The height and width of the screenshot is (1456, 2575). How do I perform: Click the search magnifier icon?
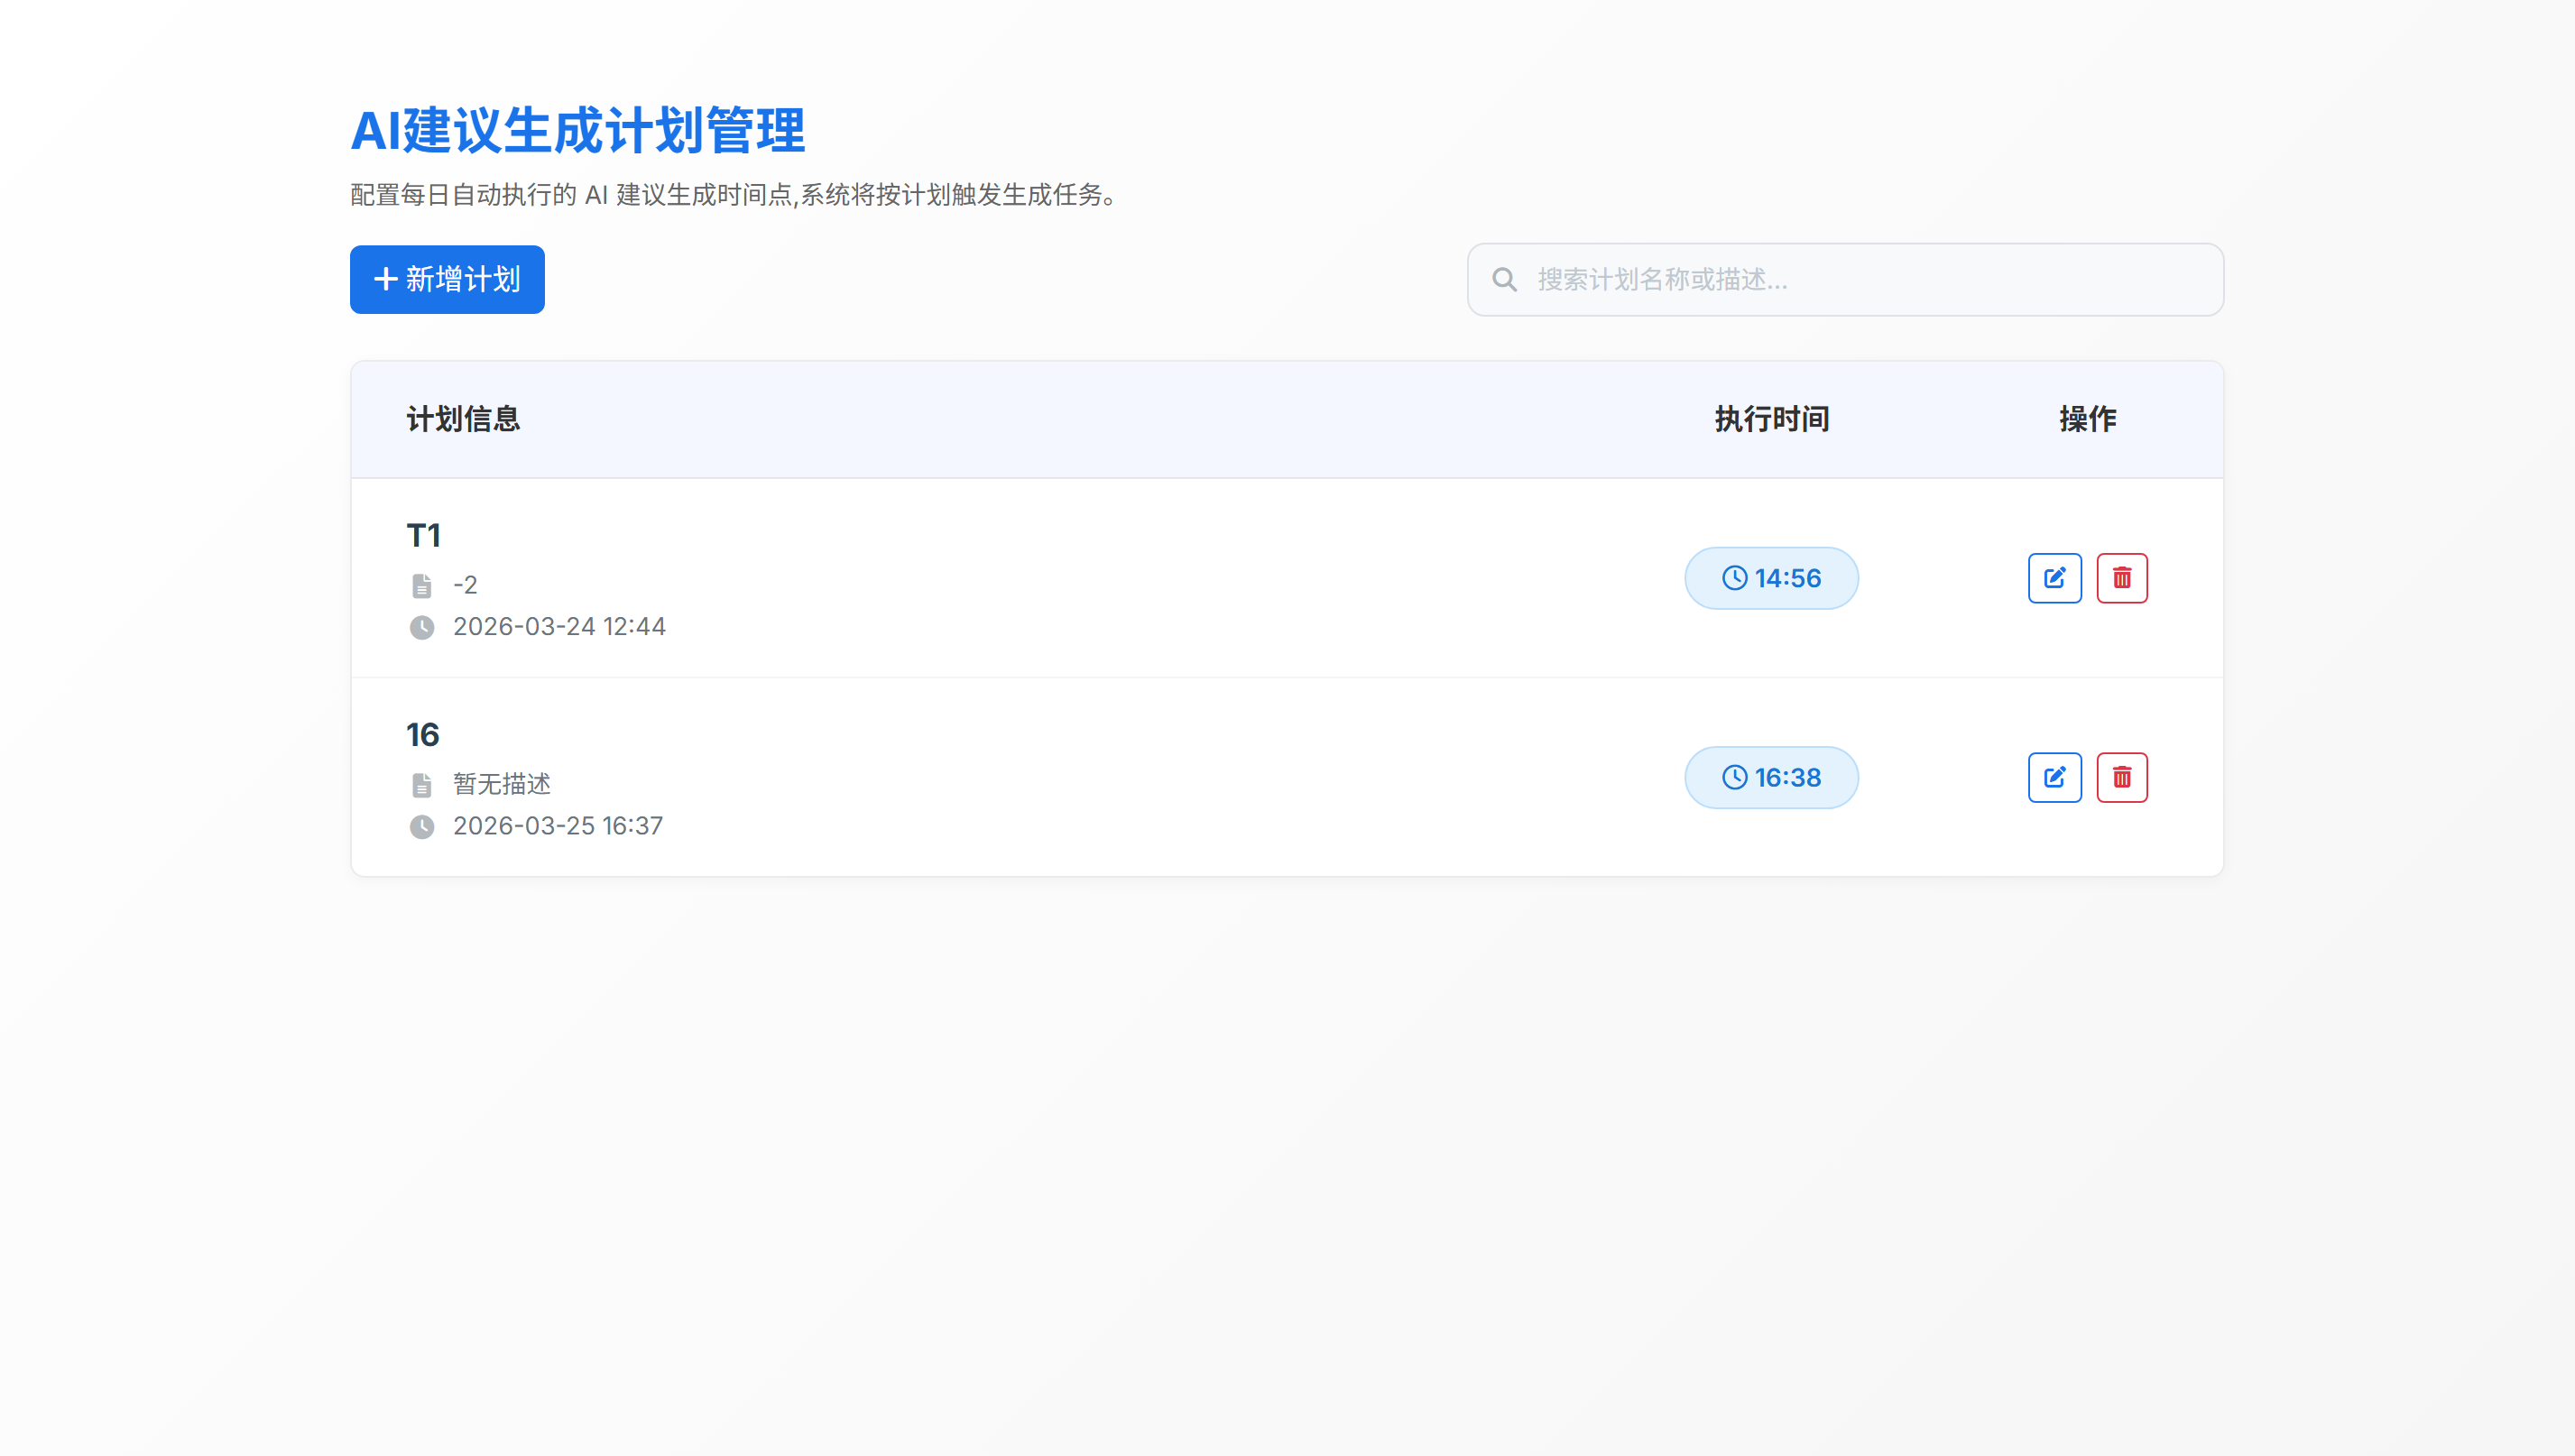point(1504,280)
